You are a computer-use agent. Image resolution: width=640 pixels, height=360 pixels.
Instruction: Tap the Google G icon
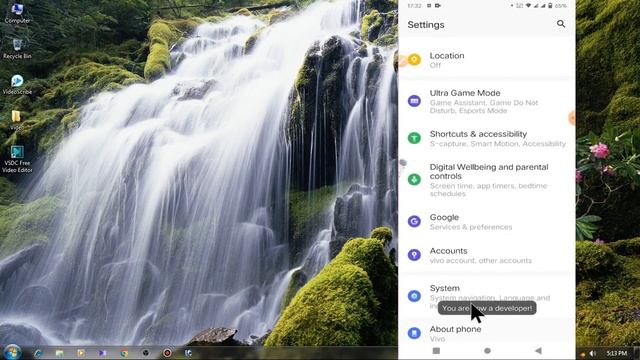414,221
